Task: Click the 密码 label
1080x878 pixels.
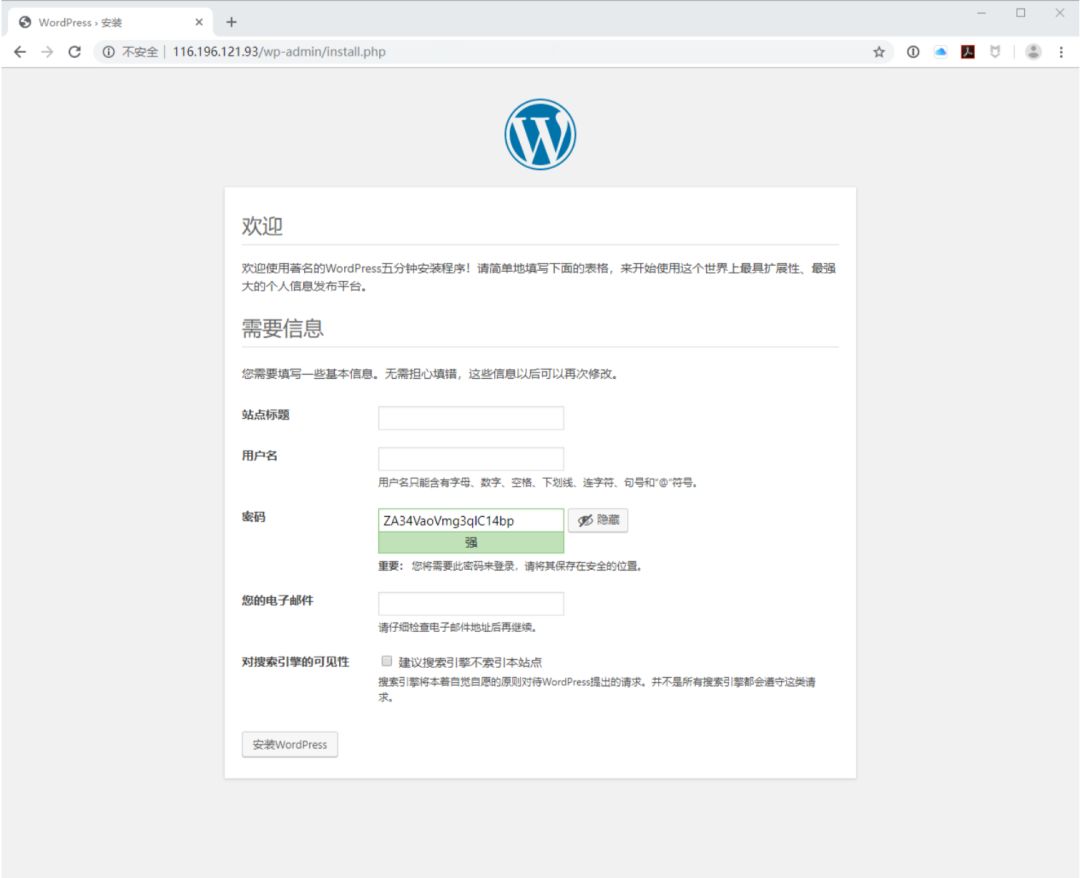Action: point(253,516)
